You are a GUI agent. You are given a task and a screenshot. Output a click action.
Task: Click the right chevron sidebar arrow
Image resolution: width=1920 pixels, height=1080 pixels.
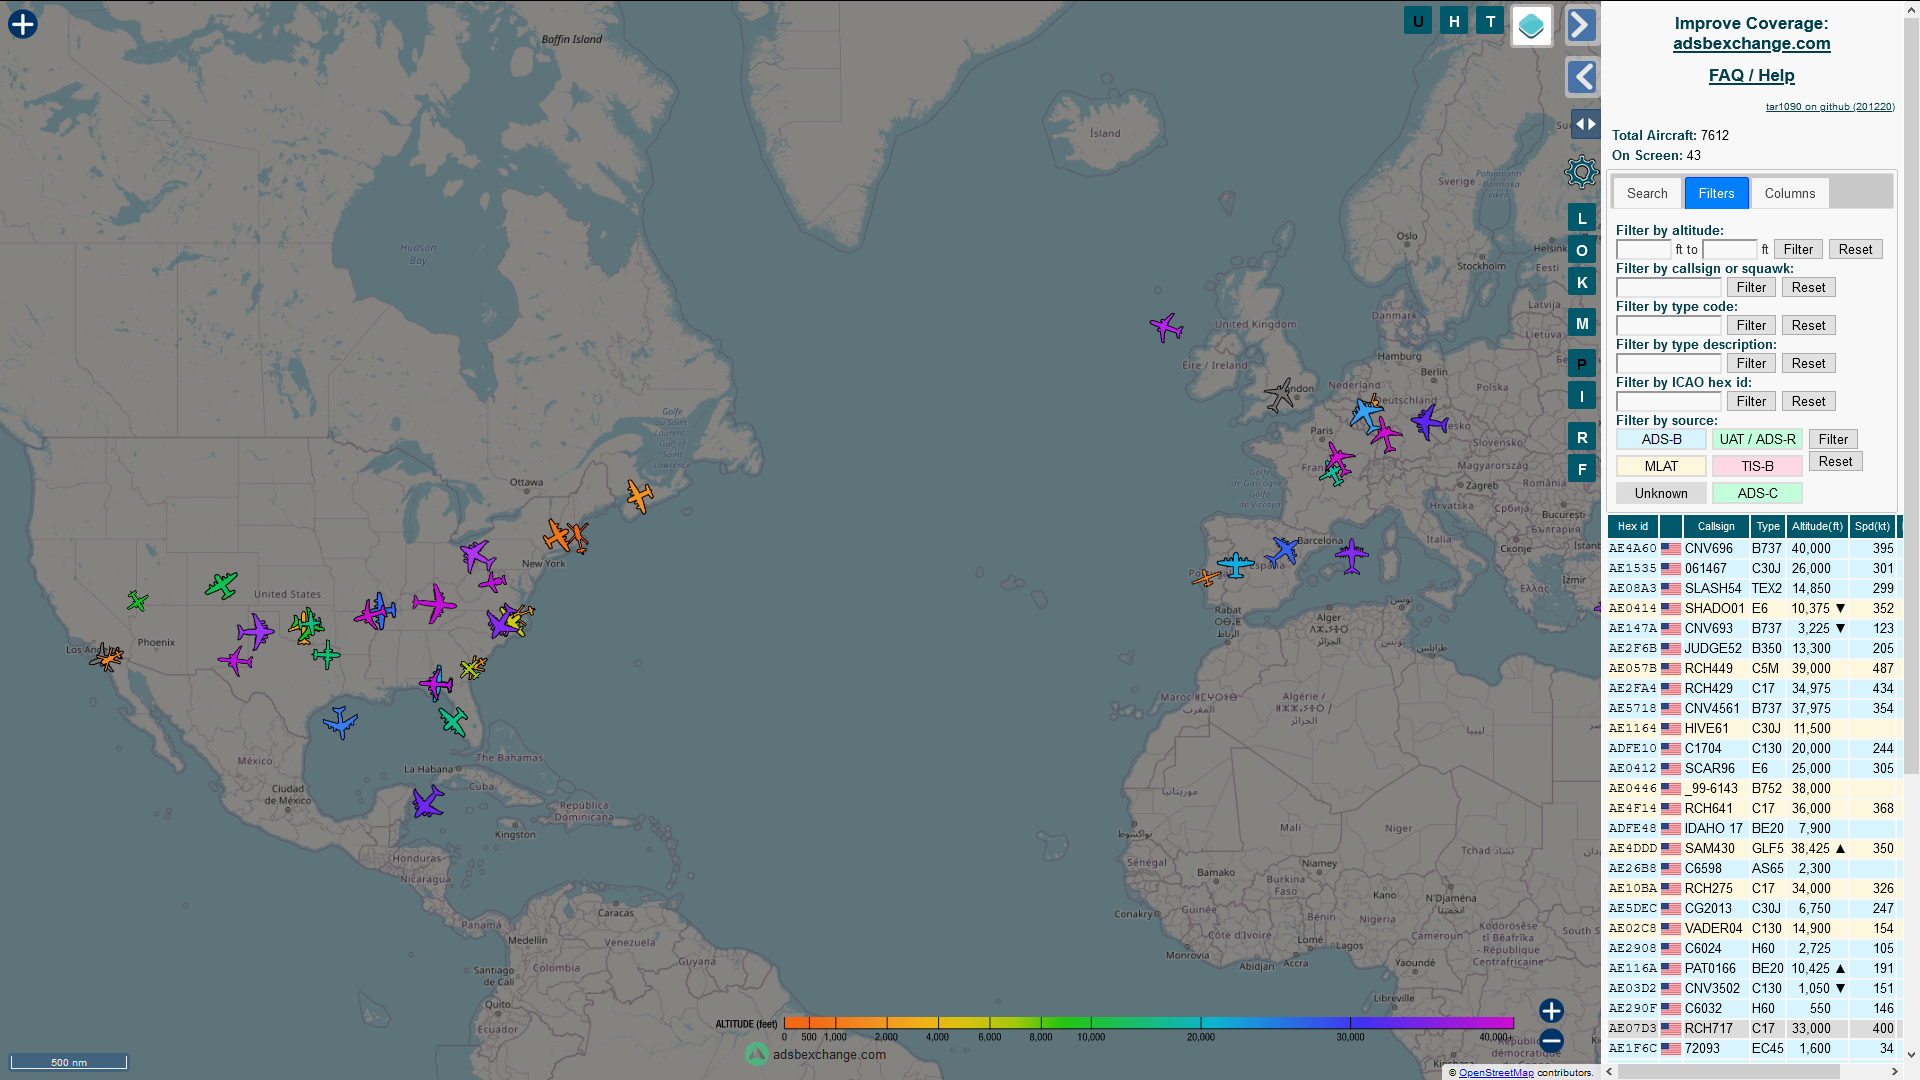click(1581, 25)
